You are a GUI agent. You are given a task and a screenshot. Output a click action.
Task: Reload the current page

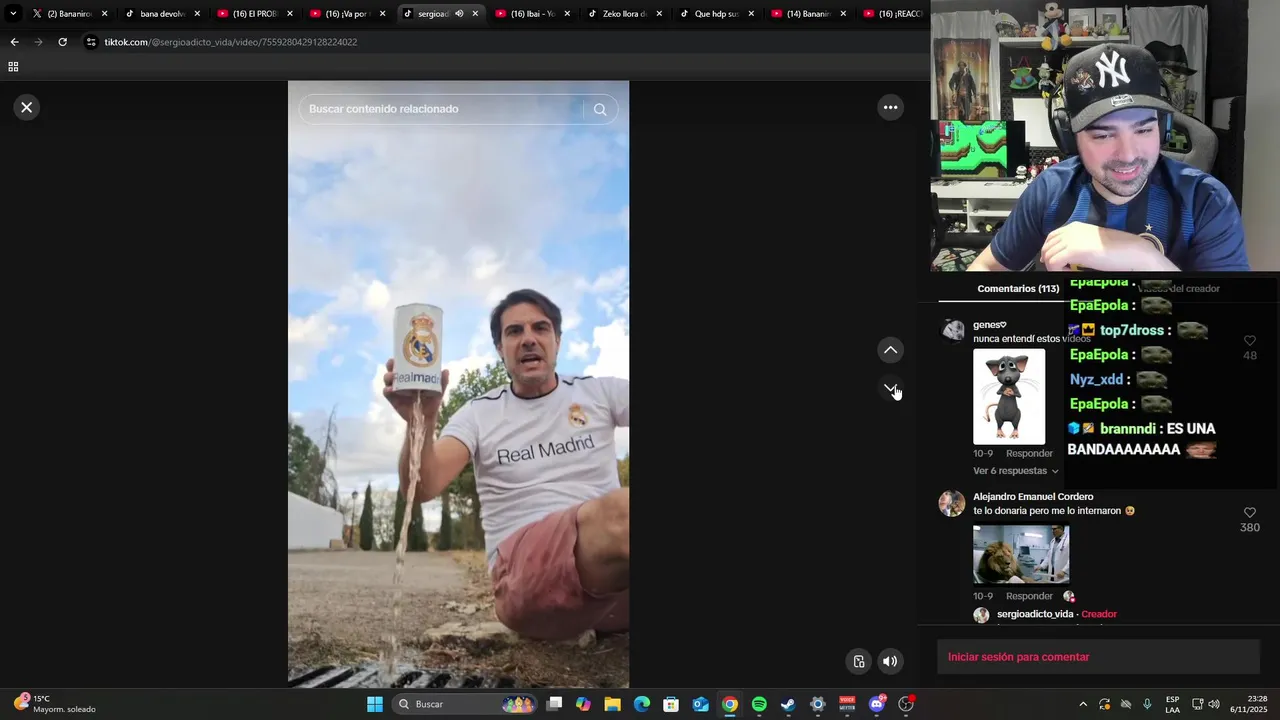tap(62, 42)
